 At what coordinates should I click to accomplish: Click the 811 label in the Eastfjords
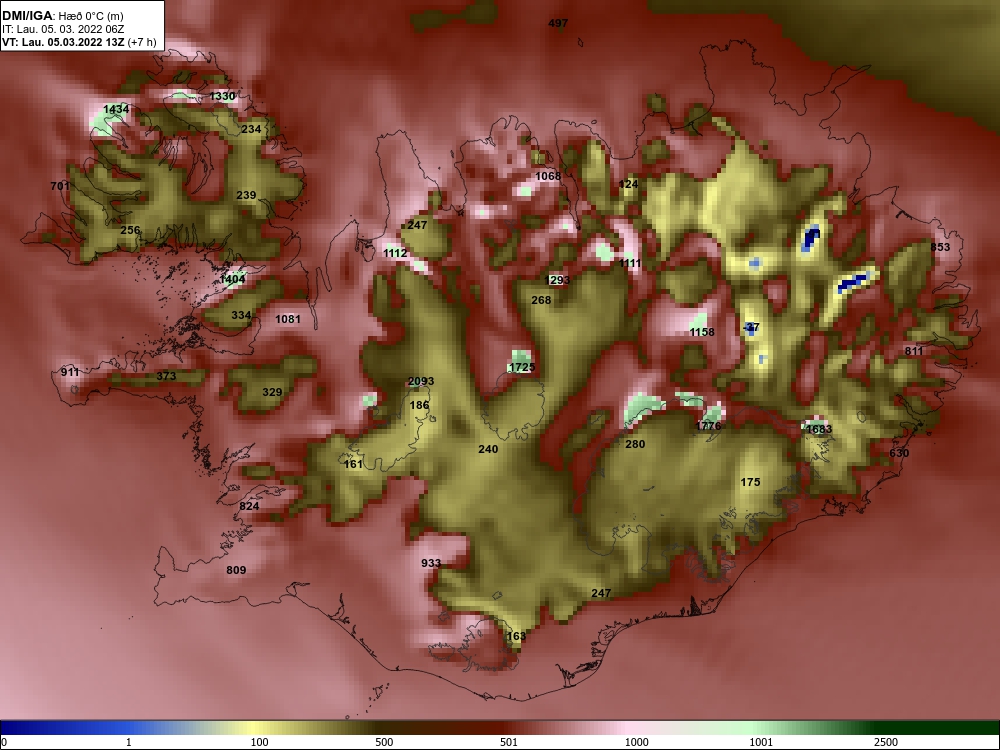(914, 351)
